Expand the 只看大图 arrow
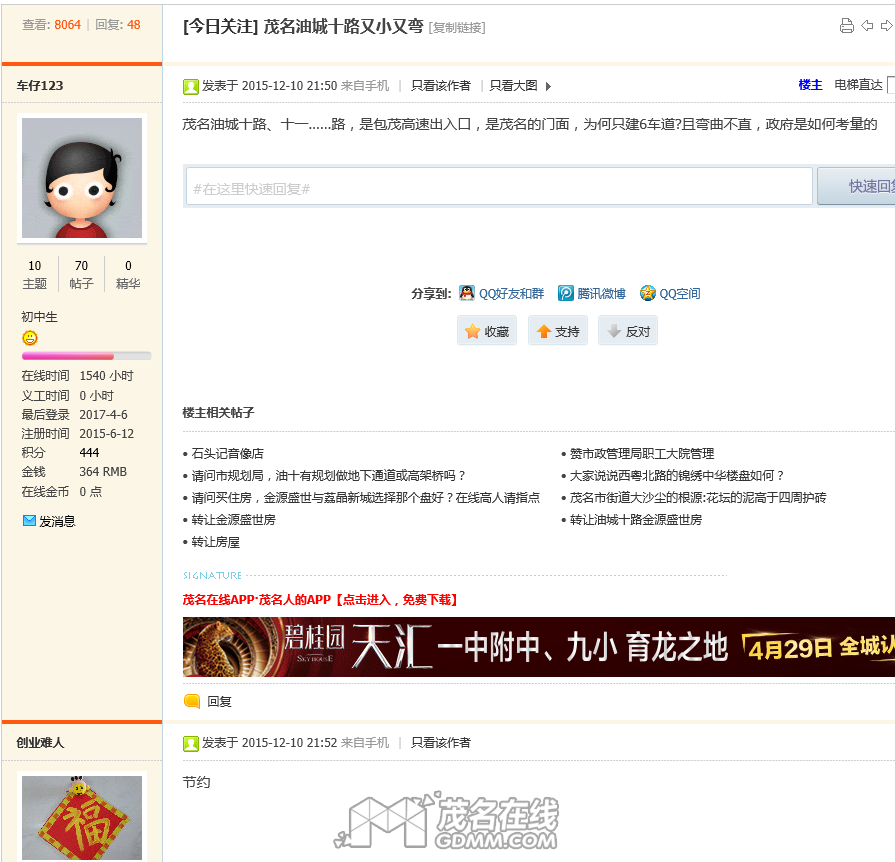Viewport: 895px width, 862px height. (549, 86)
